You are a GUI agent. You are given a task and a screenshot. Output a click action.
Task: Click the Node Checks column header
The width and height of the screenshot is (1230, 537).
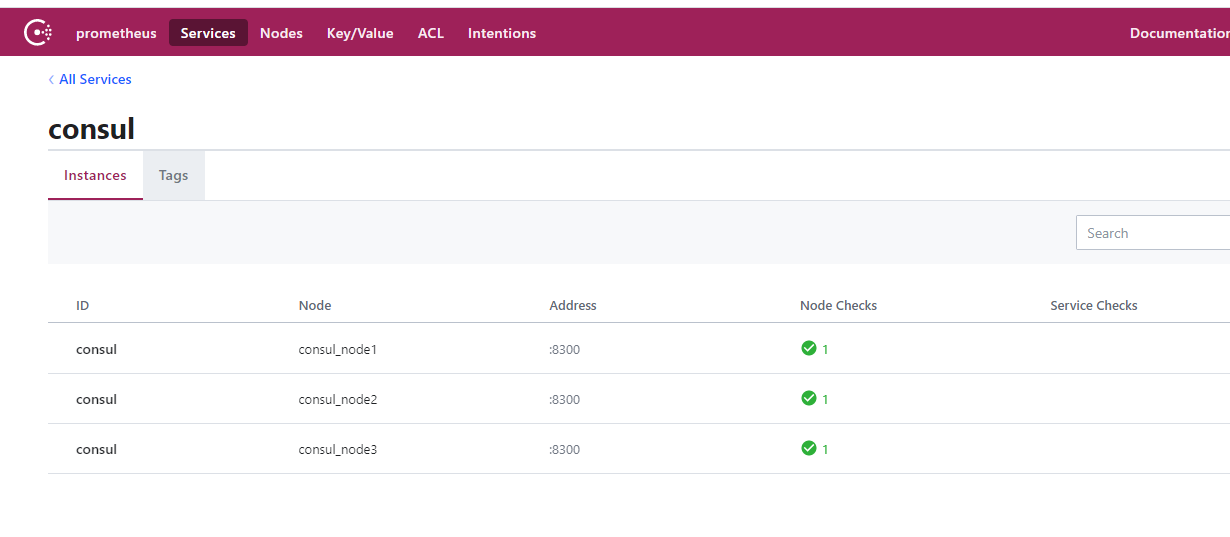(x=838, y=305)
